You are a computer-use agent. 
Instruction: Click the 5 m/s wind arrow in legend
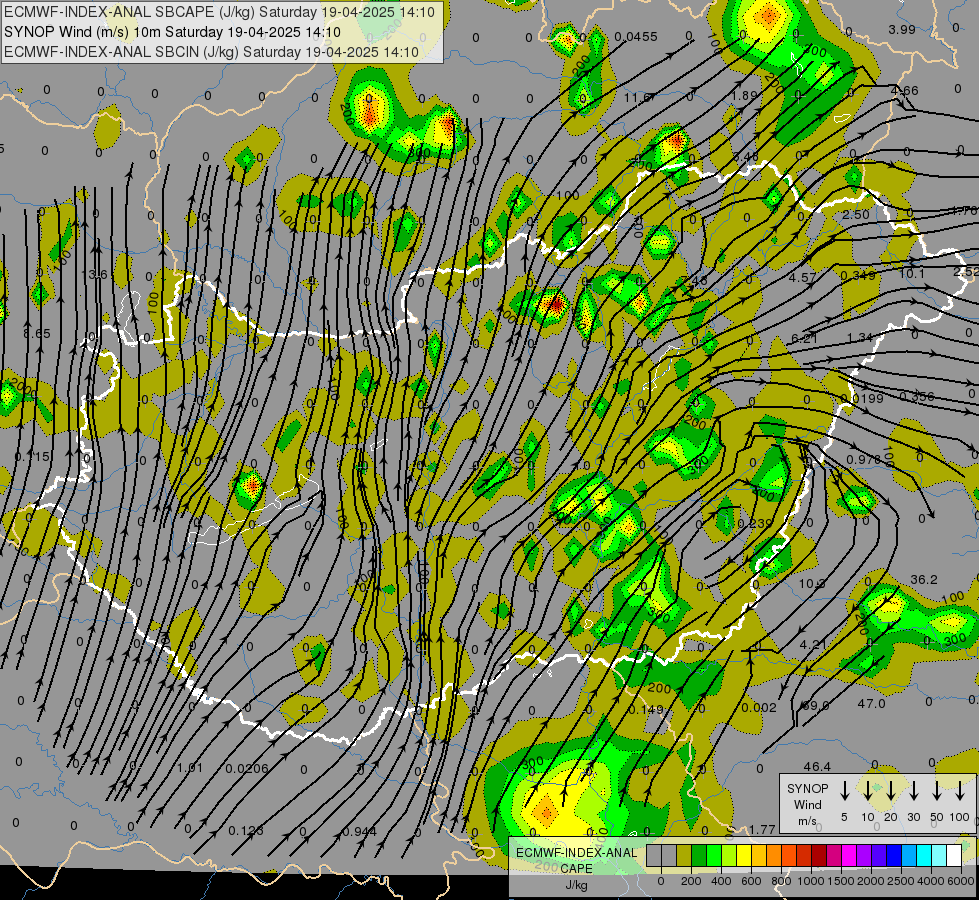point(844,791)
